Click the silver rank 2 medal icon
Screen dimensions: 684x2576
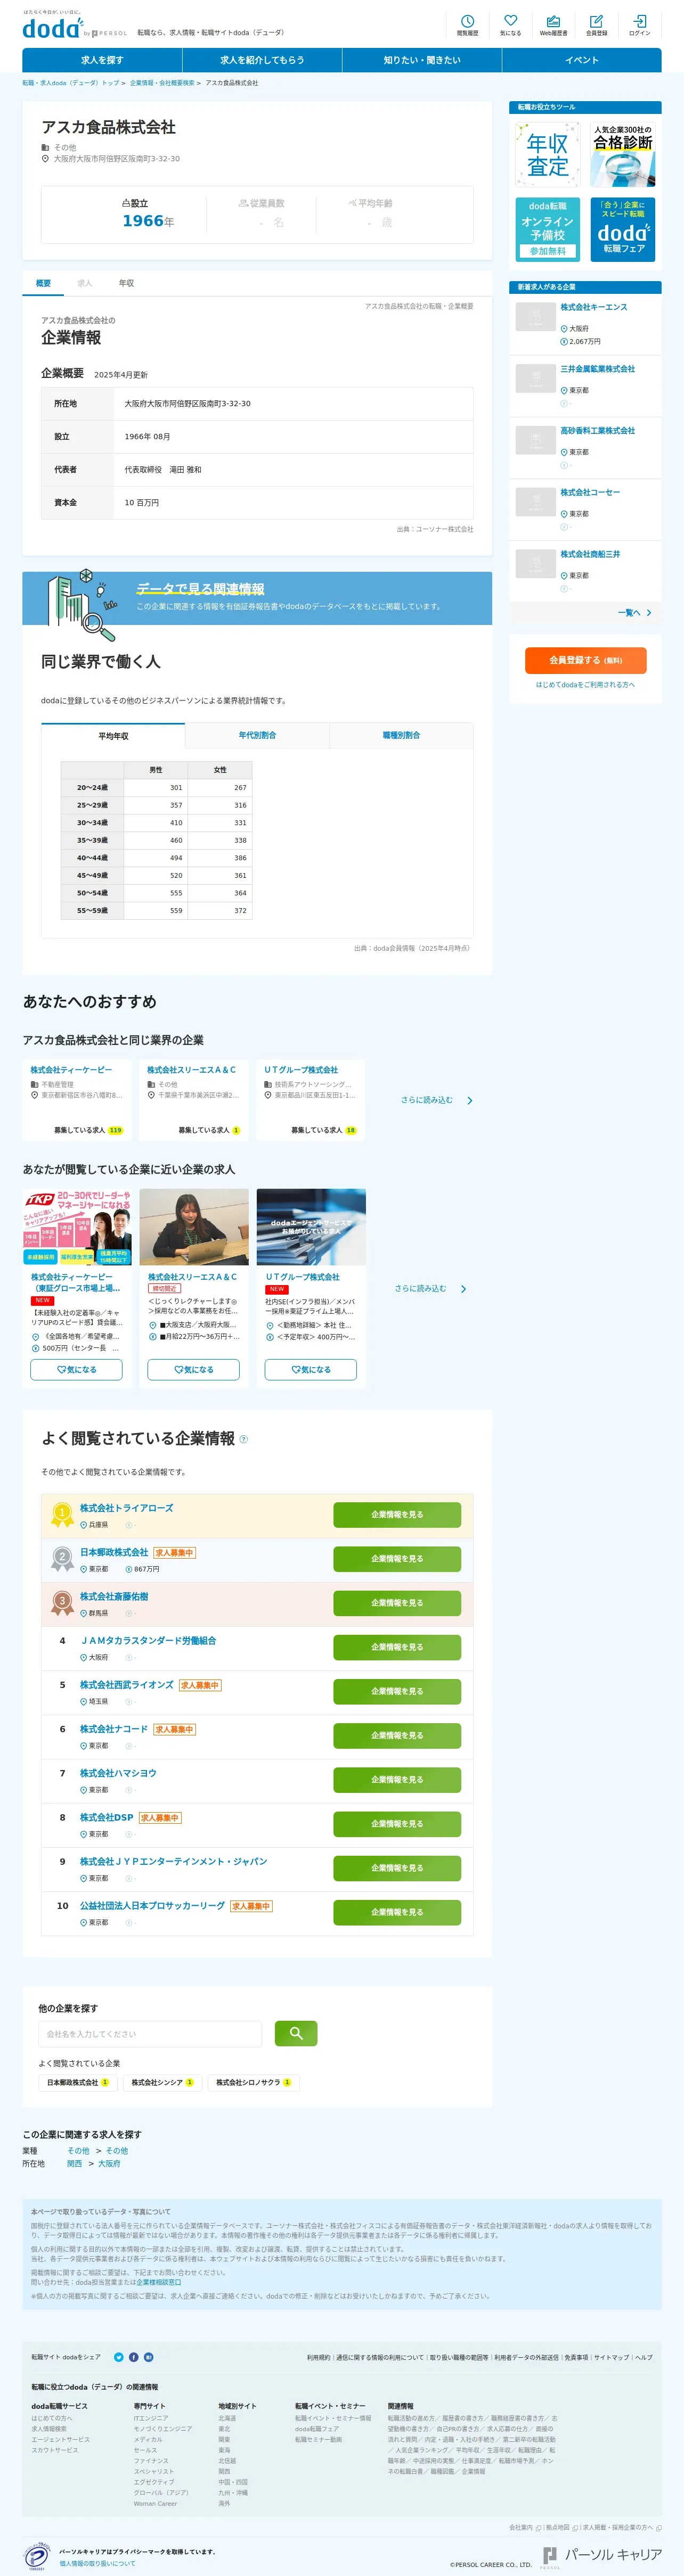62,1559
